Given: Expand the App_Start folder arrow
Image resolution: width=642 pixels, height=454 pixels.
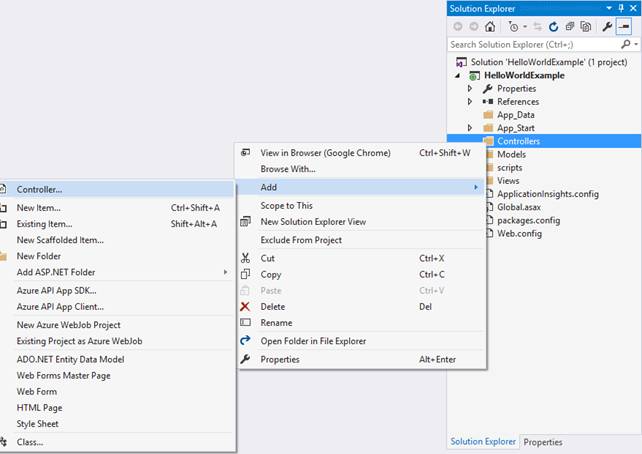Looking at the screenshot, I should [x=469, y=128].
